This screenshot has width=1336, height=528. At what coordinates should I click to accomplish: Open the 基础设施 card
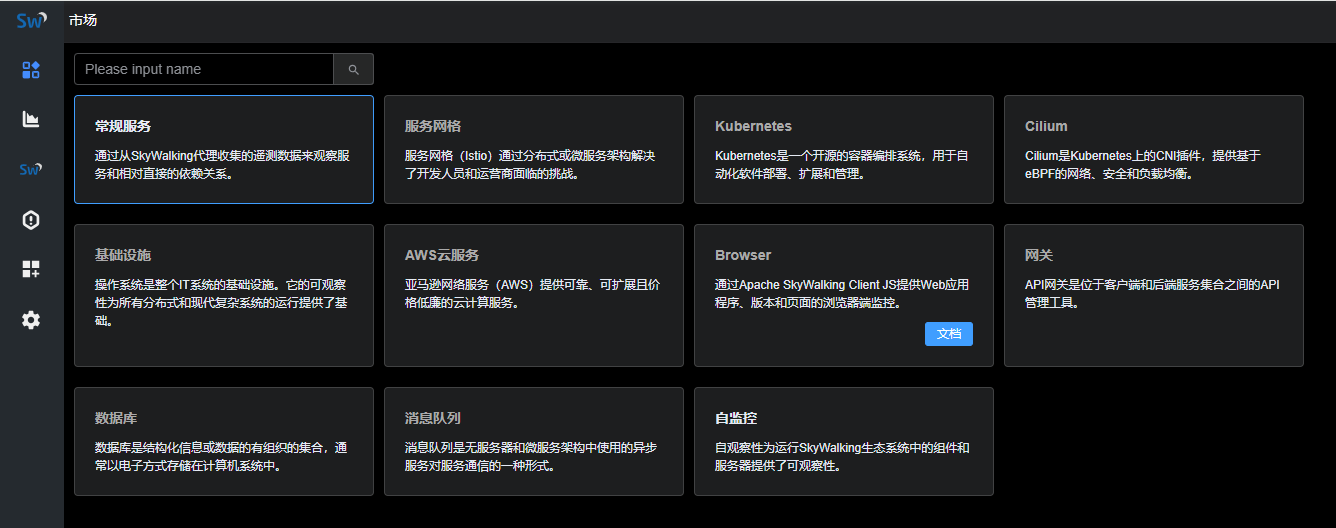(224, 295)
